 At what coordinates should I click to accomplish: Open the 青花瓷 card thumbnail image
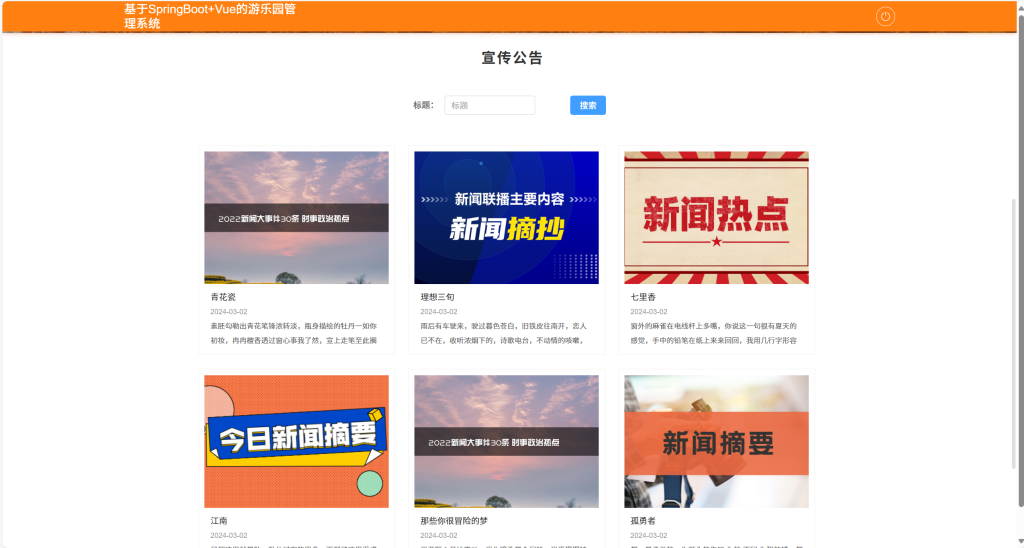click(x=296, y=218)
